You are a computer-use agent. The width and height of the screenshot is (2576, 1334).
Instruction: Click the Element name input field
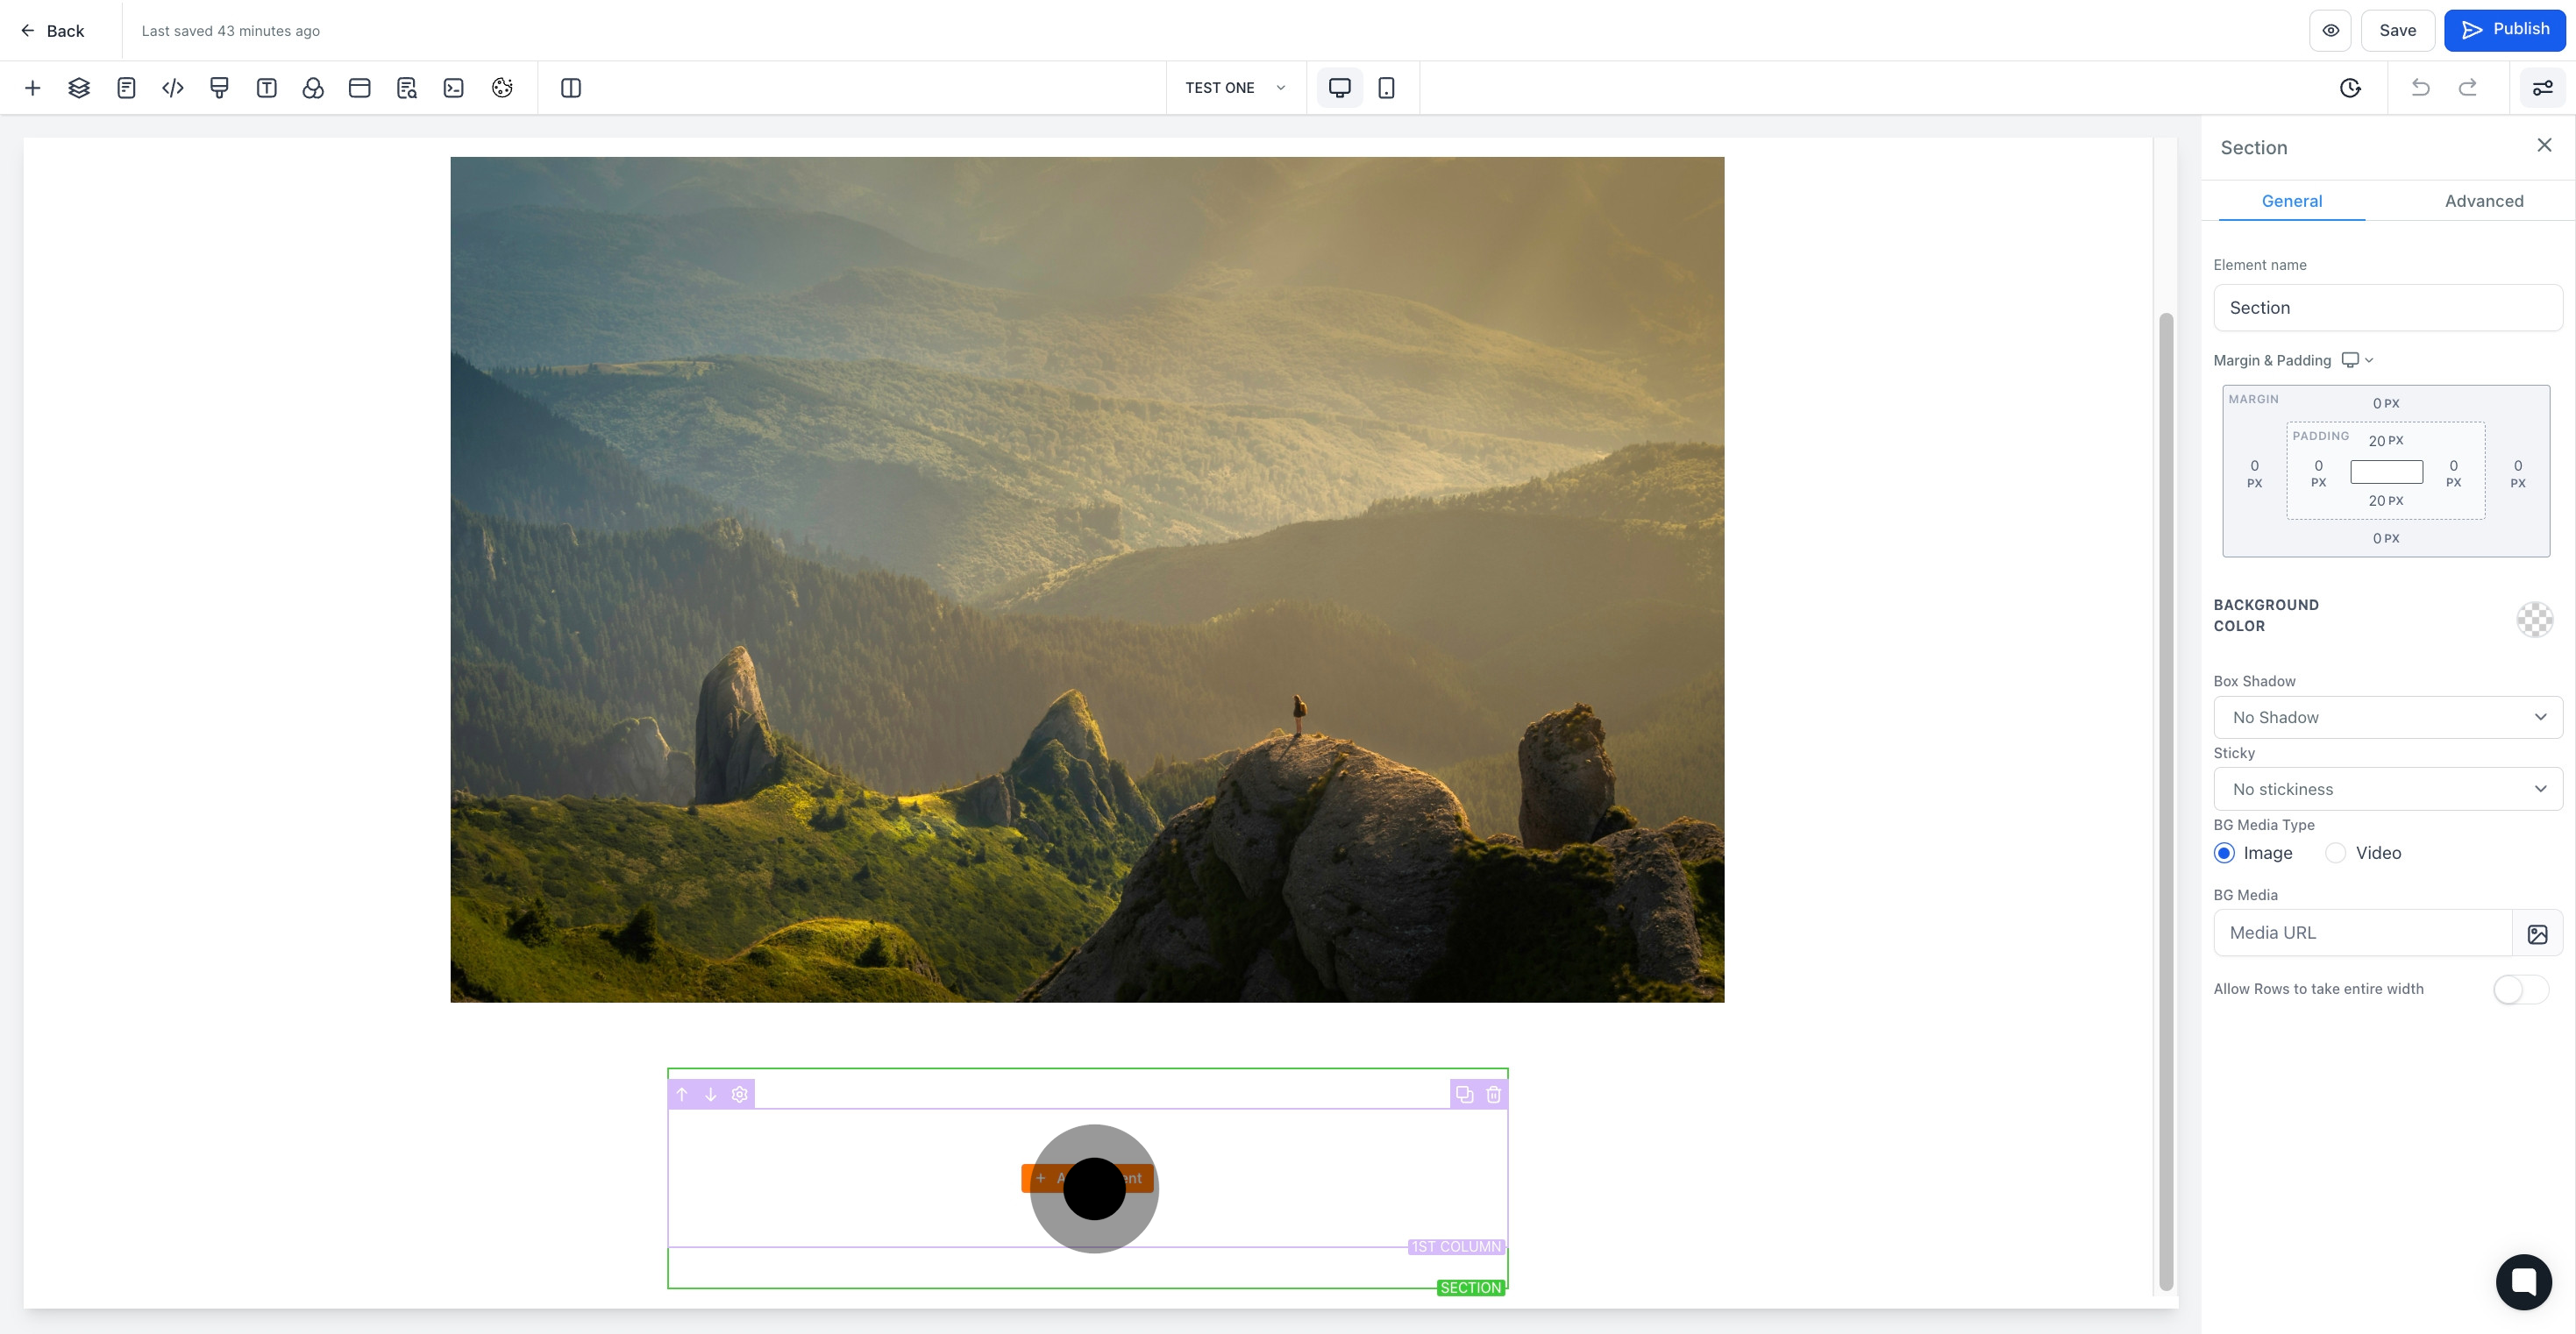(2388, 308)
